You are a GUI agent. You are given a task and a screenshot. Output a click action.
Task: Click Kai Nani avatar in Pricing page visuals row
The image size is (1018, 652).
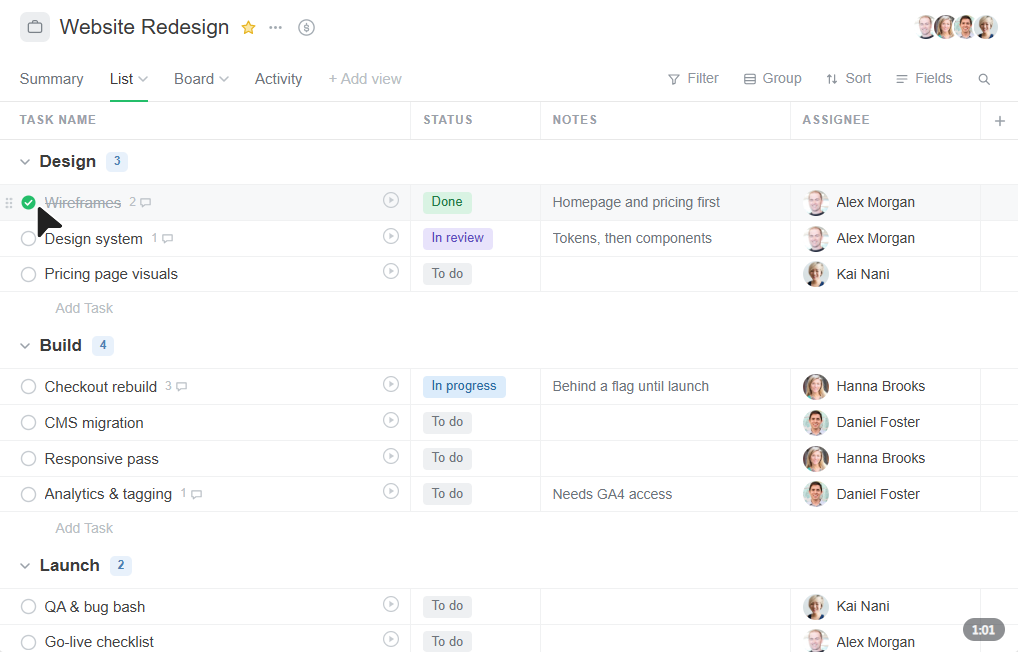[816, 274]
